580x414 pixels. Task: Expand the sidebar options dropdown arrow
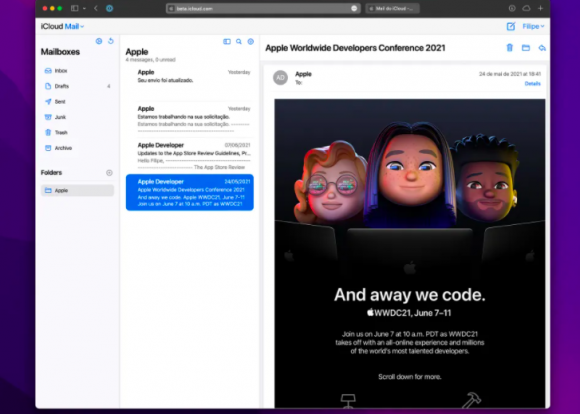coord(84,8)
